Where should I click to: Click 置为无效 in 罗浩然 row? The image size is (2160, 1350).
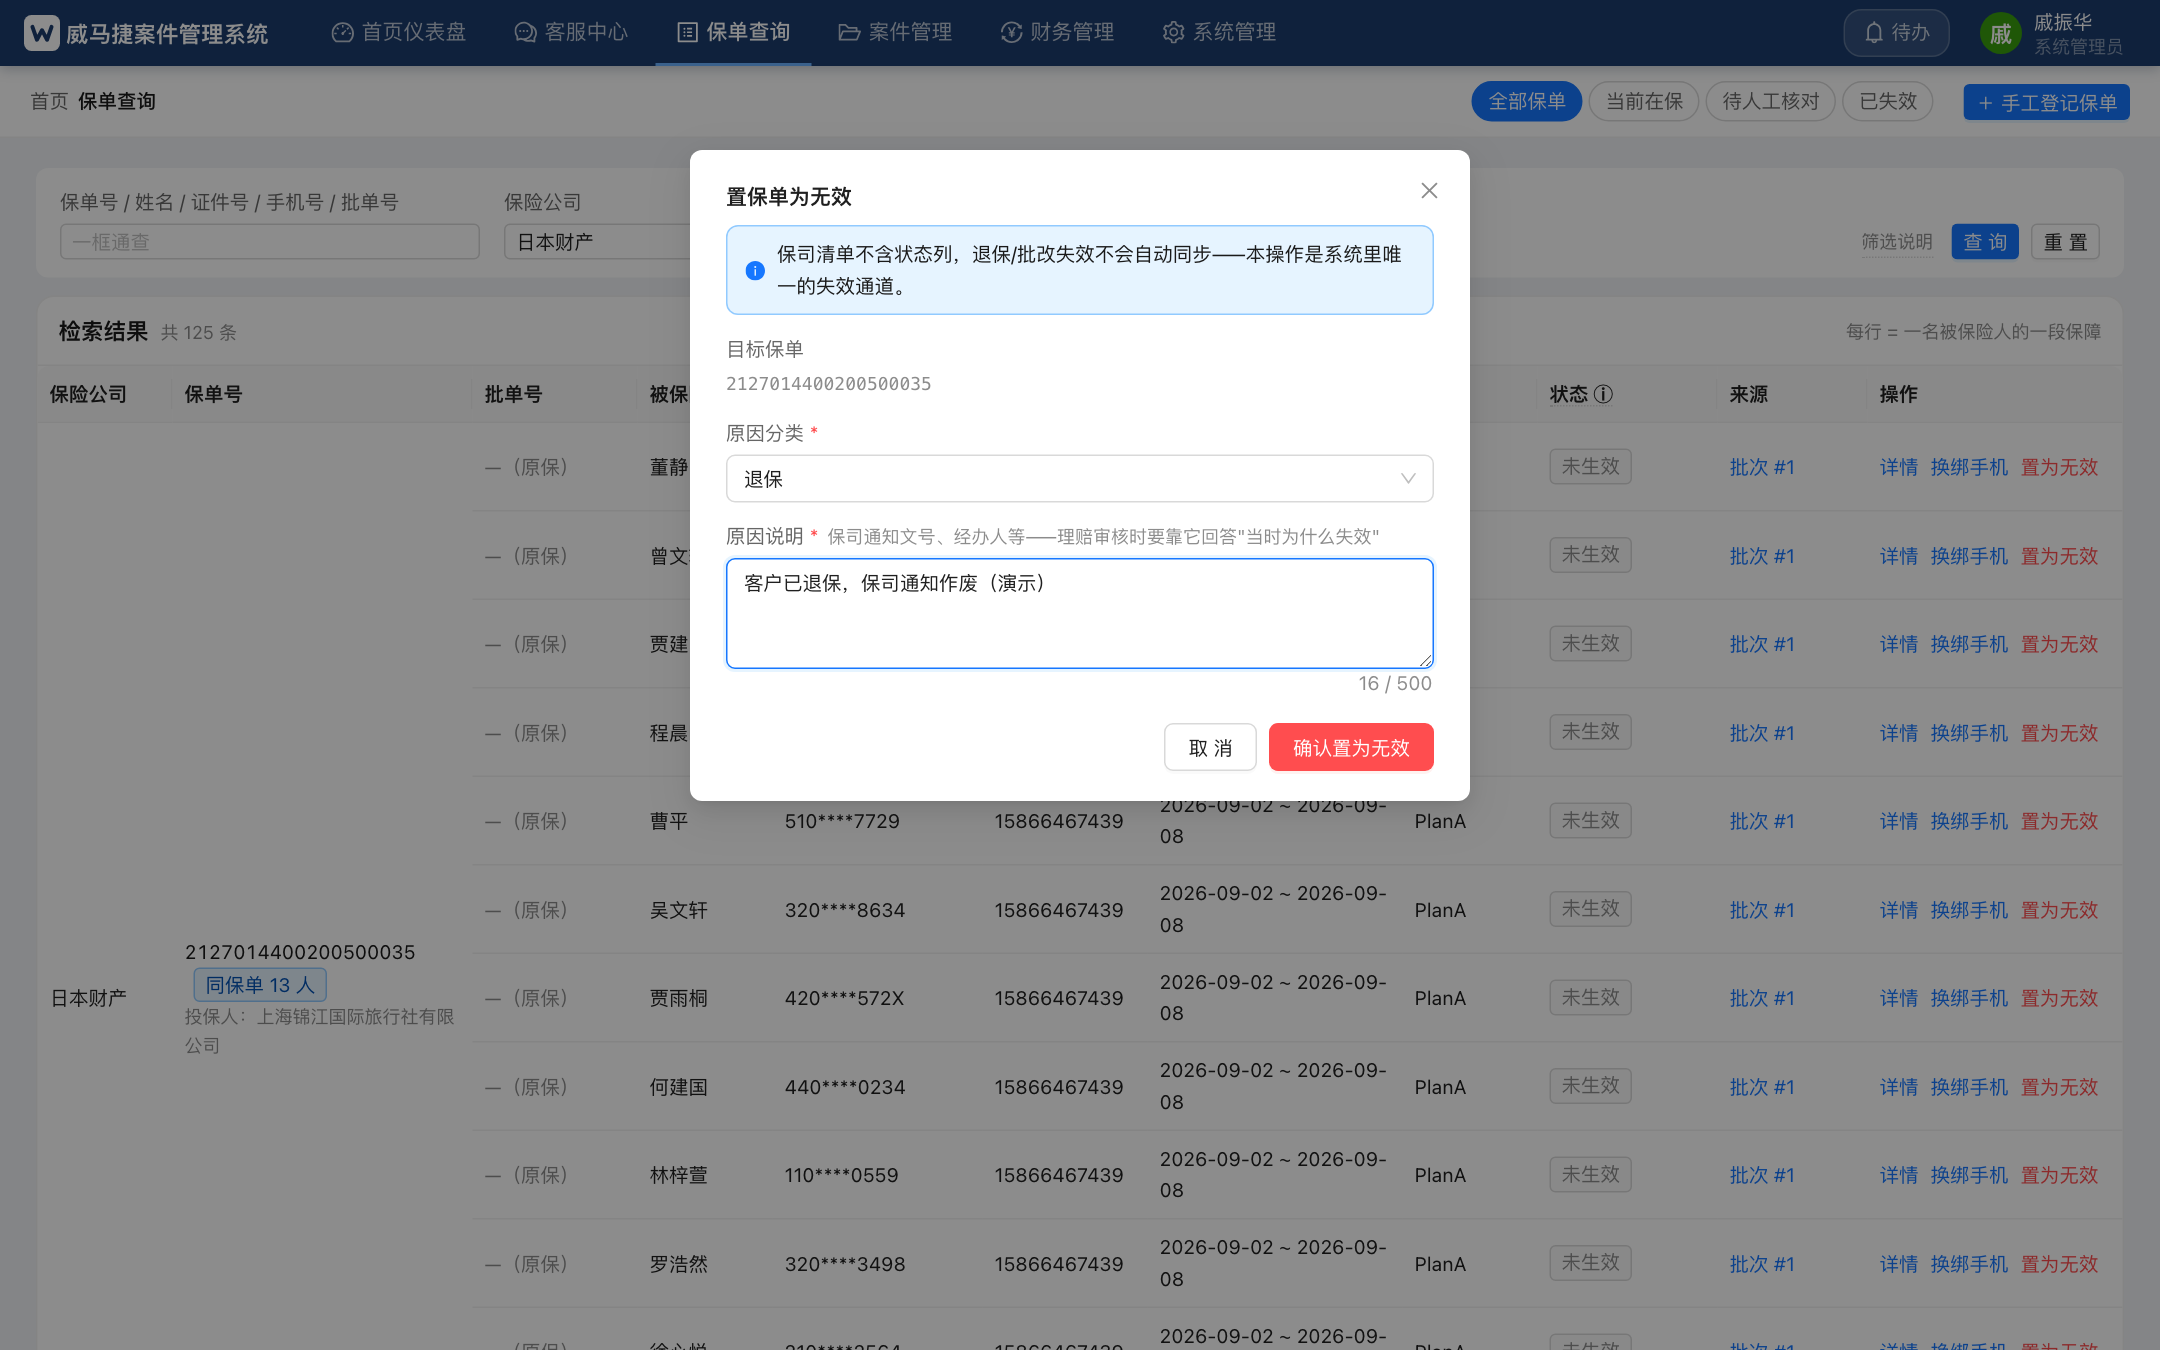[x=2060, y=1264]
